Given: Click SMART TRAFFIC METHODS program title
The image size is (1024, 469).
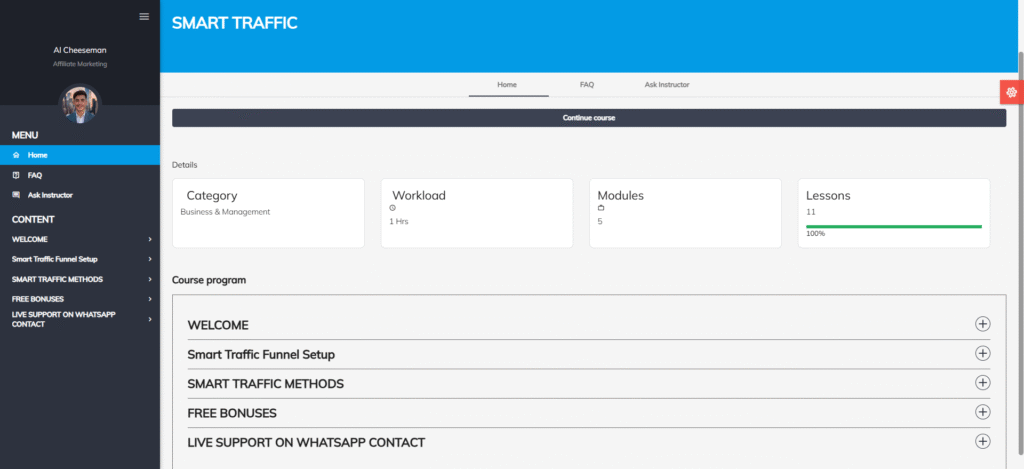Looking at the screenshot, I should (x=265, y=384).
